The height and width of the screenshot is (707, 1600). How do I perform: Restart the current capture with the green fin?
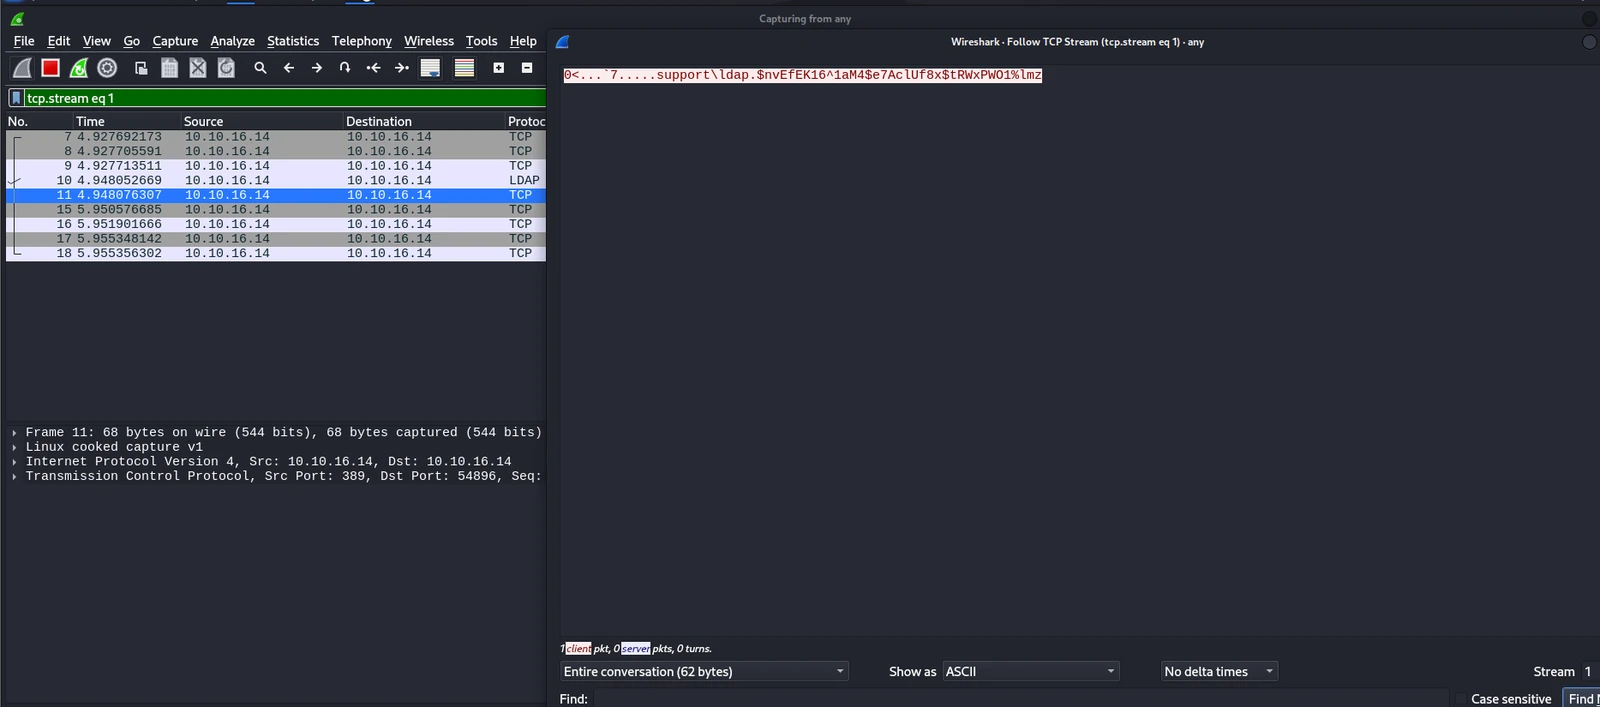[x=78, y=68]
